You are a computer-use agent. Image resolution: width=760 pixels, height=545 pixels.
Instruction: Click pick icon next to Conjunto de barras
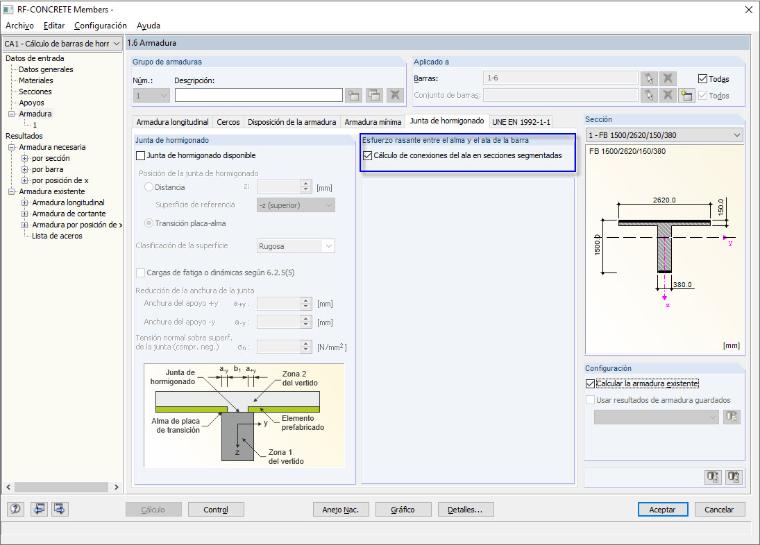coord(649,95)
